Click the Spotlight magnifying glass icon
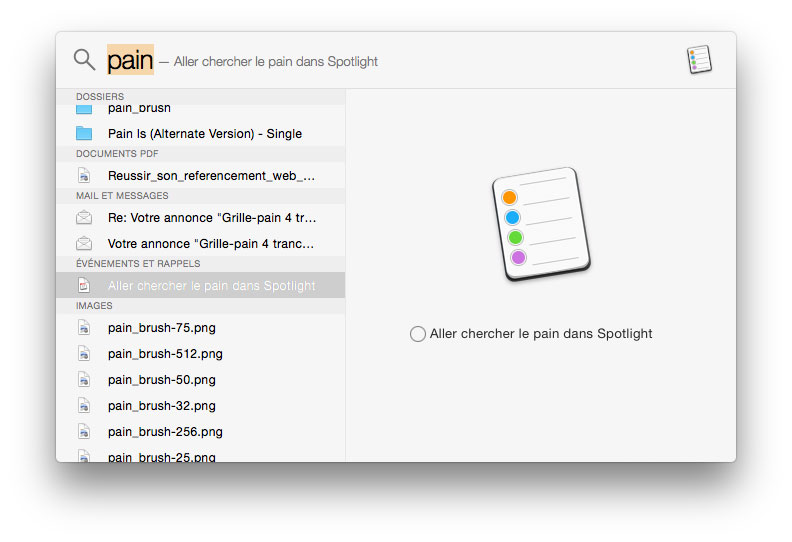 point(84,60)
